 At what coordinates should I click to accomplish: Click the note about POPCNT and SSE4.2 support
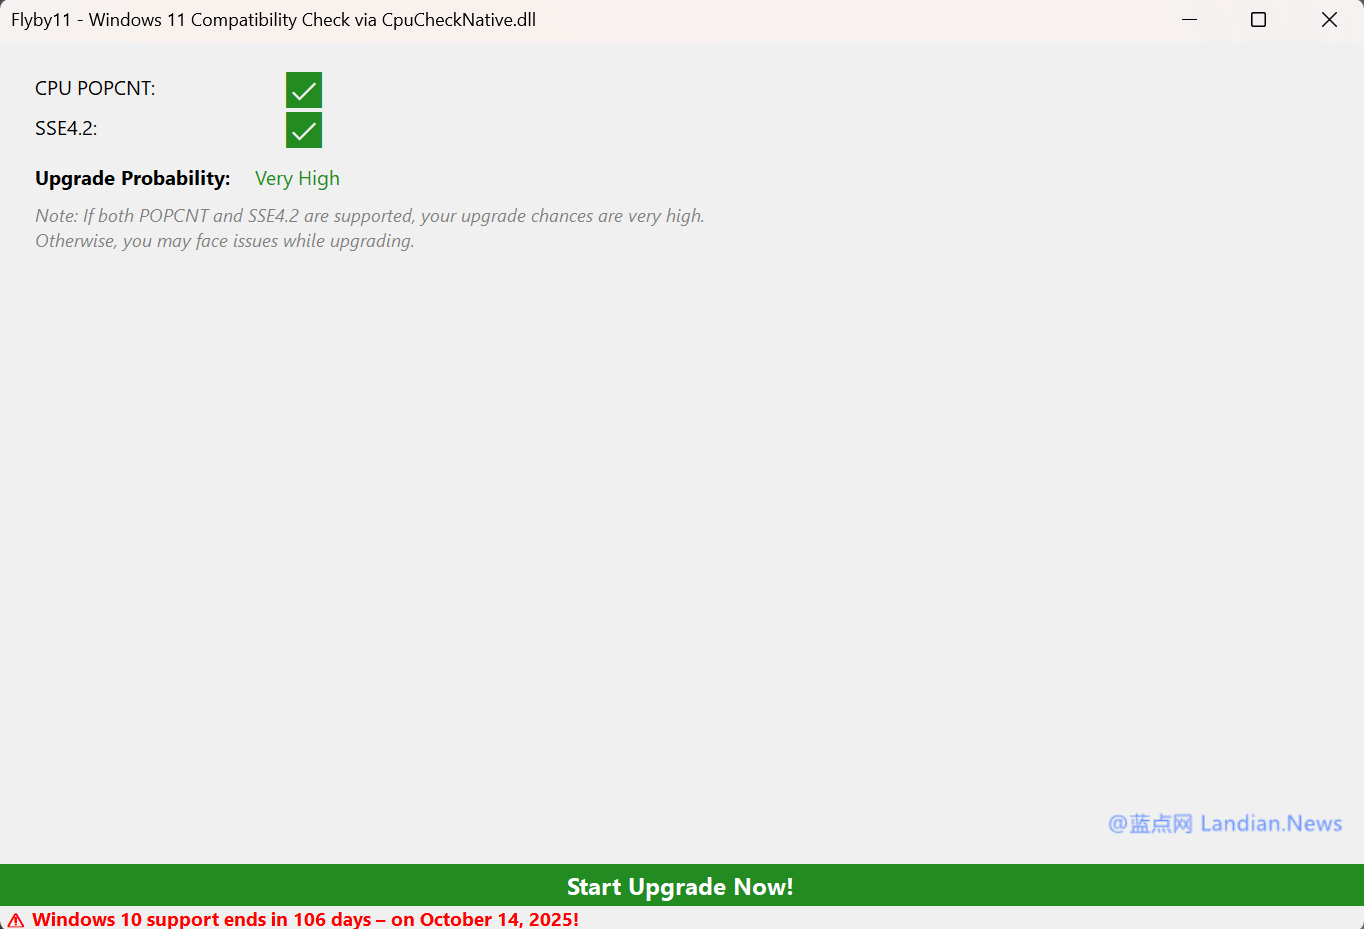[x=369, y=216]
